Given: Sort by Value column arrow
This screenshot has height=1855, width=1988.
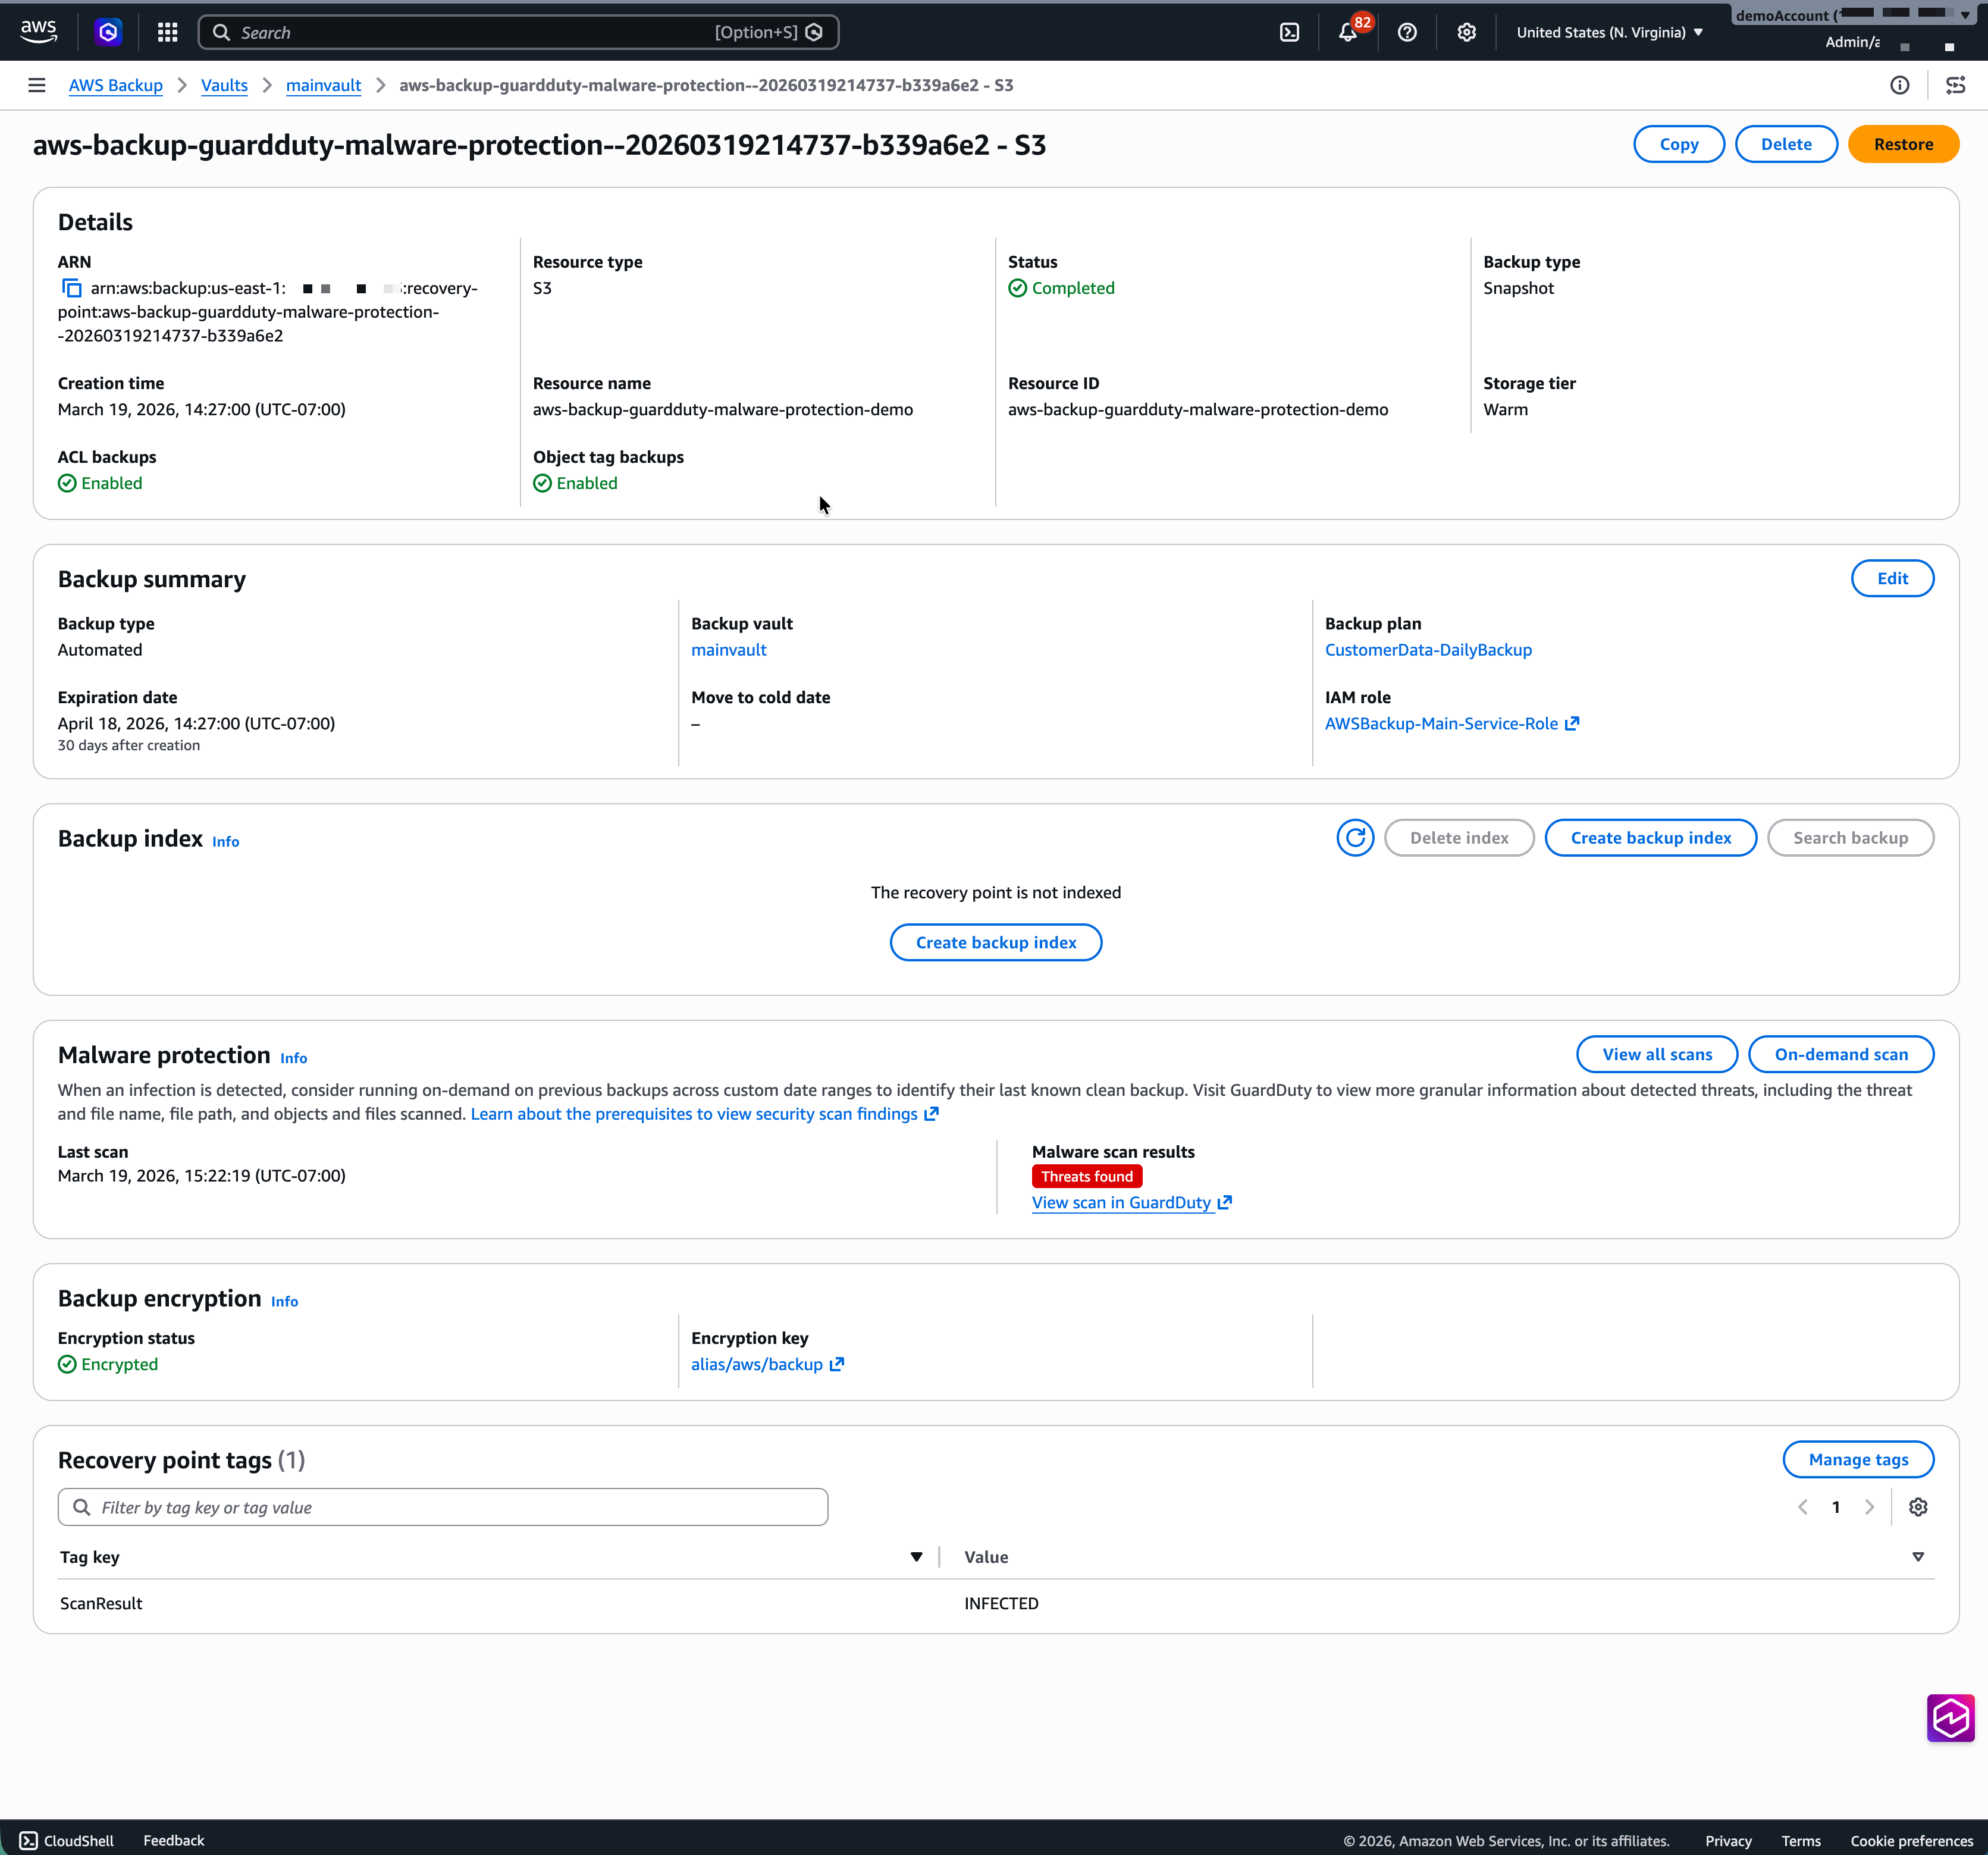Looking at the screenshot, I should tap(1918, 1557).
